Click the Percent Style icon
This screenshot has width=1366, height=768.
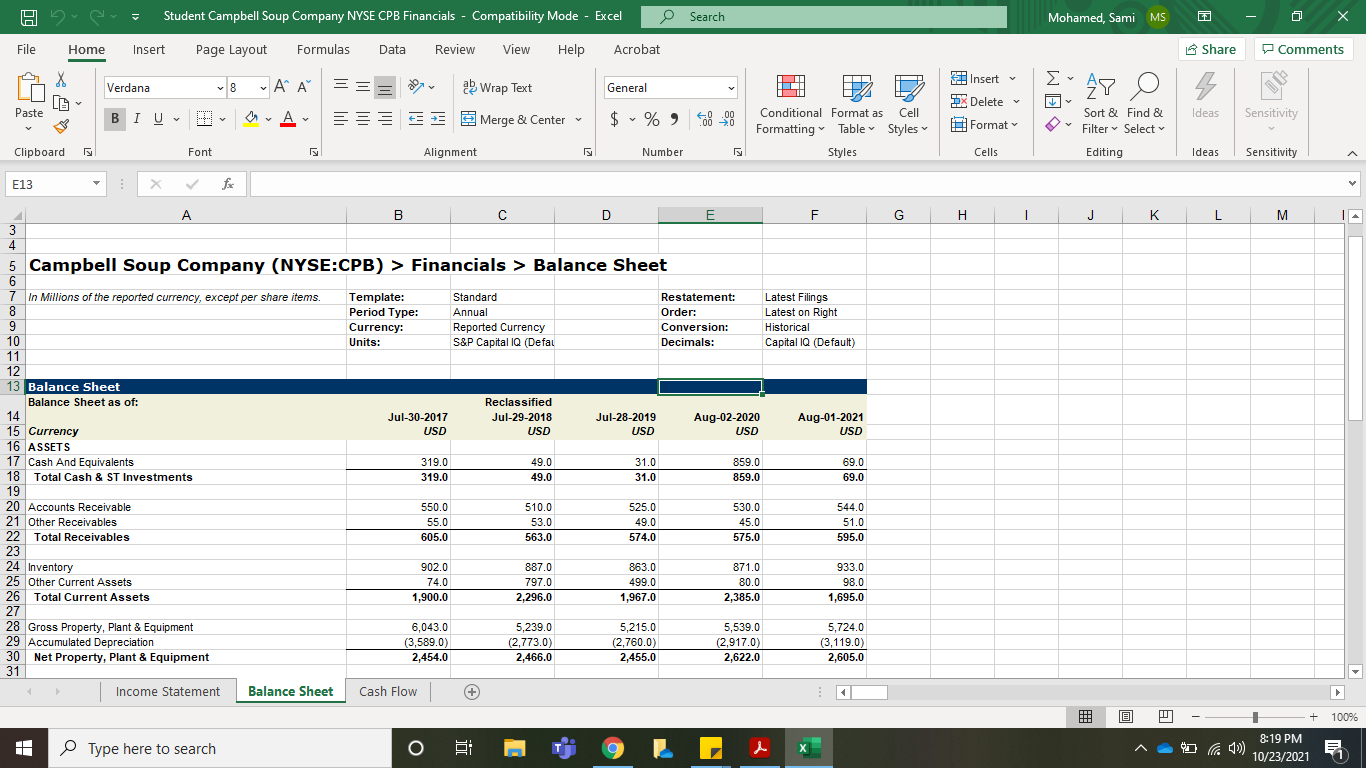point(650,118)
